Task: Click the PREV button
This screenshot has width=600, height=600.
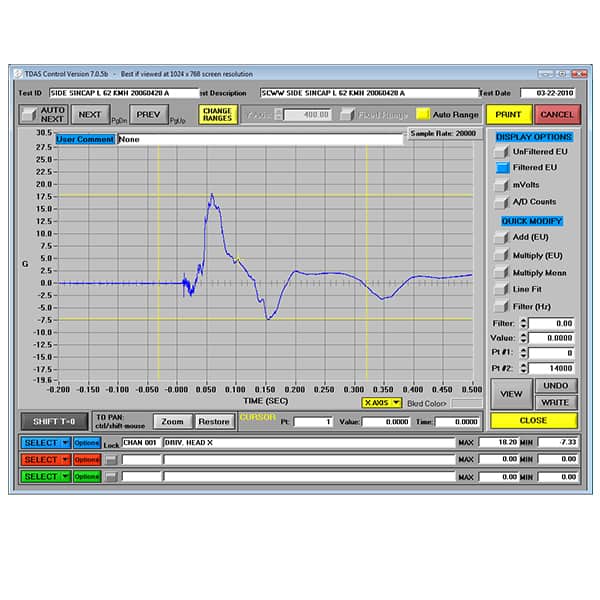Action: click(148, 114)
